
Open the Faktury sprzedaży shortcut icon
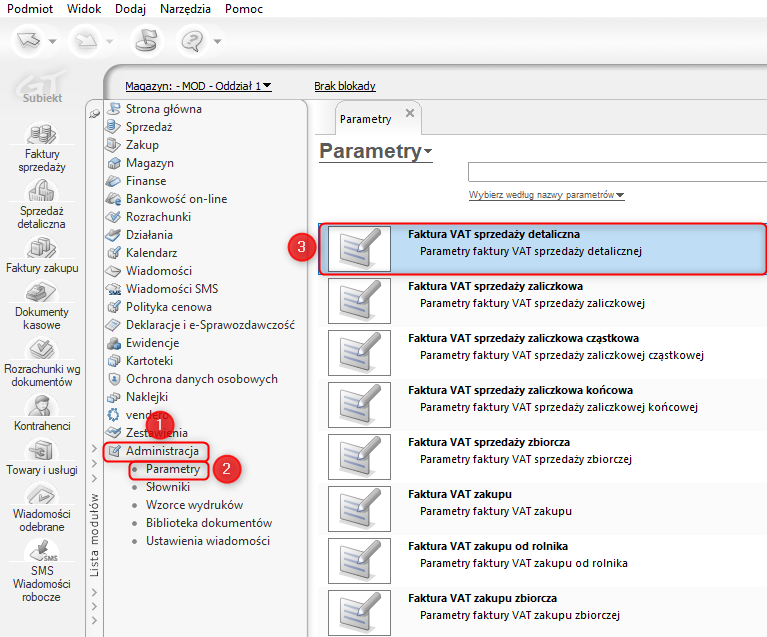[42, 134]
